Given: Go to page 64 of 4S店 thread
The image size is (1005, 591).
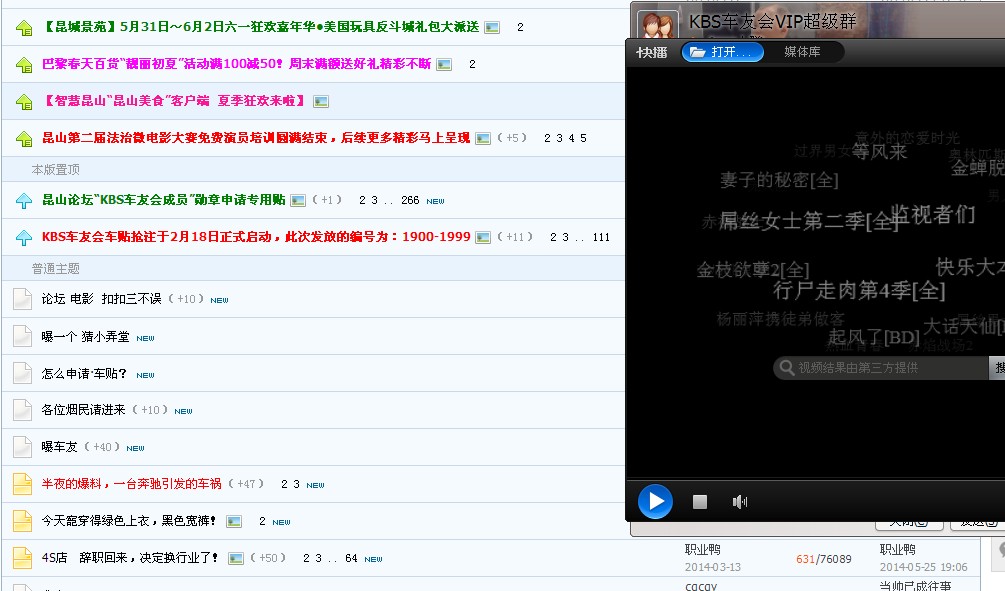Looking at the screenshot, I should (351, 559).
